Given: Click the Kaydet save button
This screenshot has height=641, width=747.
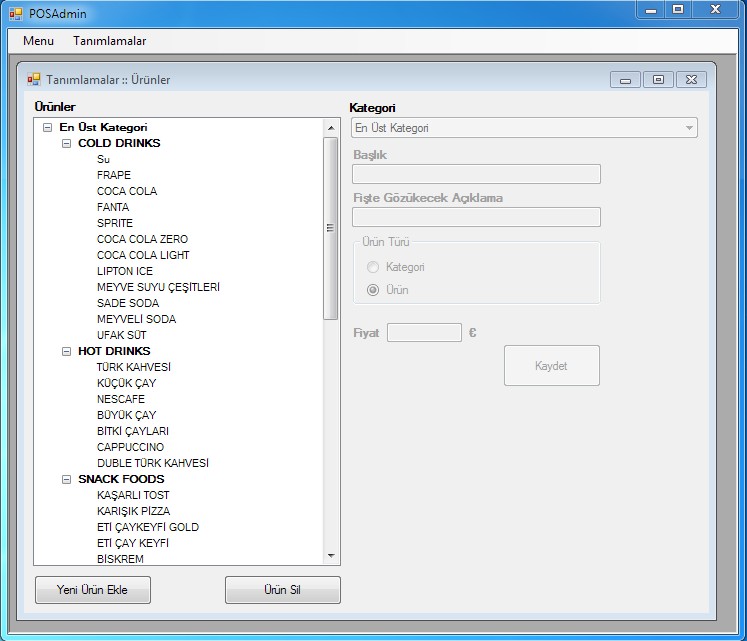Looking at the screenshot, I should pos(551,366).
